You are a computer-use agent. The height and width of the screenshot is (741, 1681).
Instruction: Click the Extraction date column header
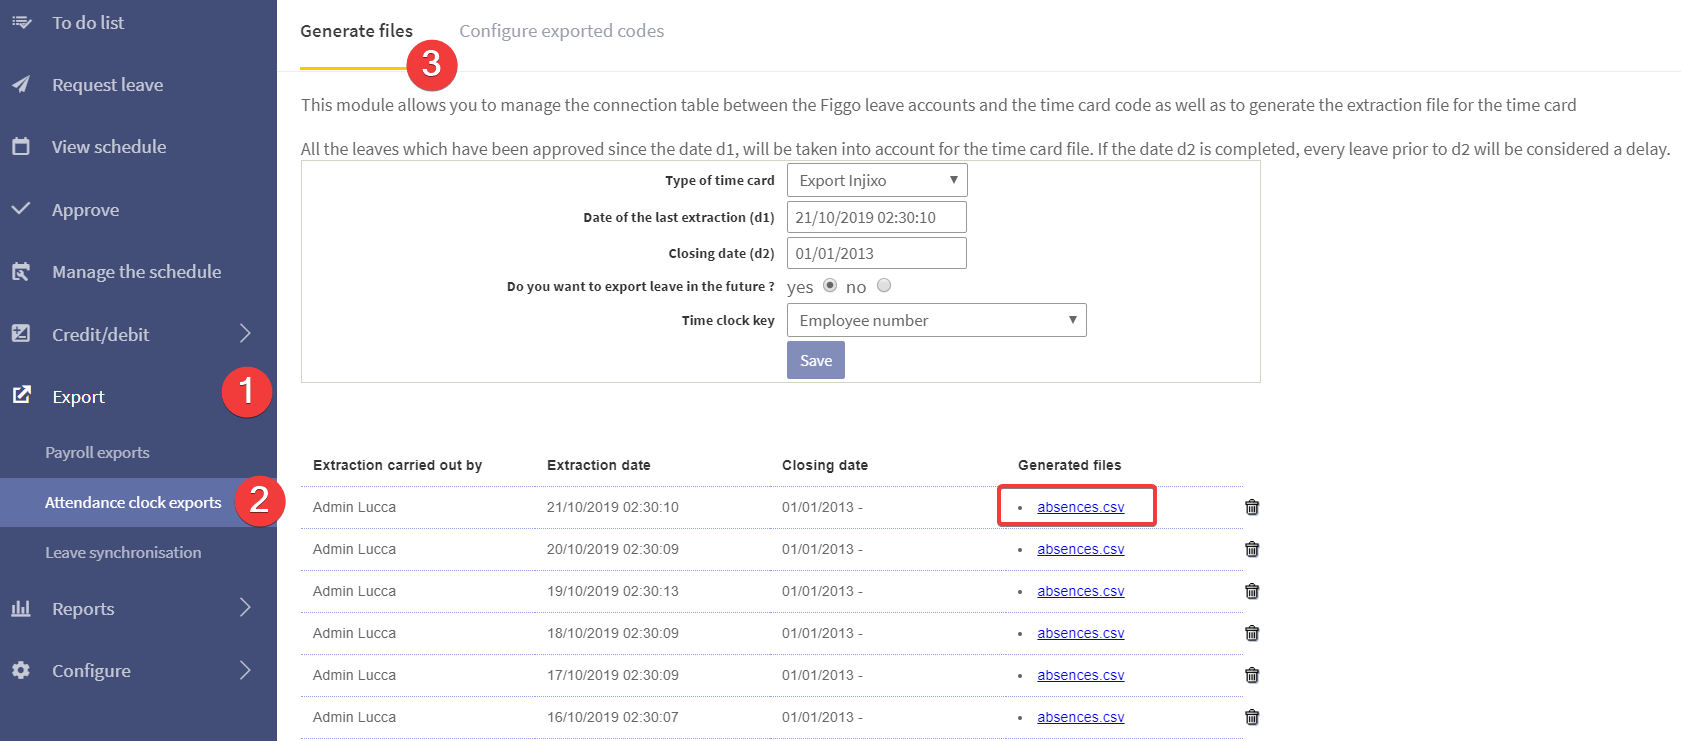[x=599, y=465]
